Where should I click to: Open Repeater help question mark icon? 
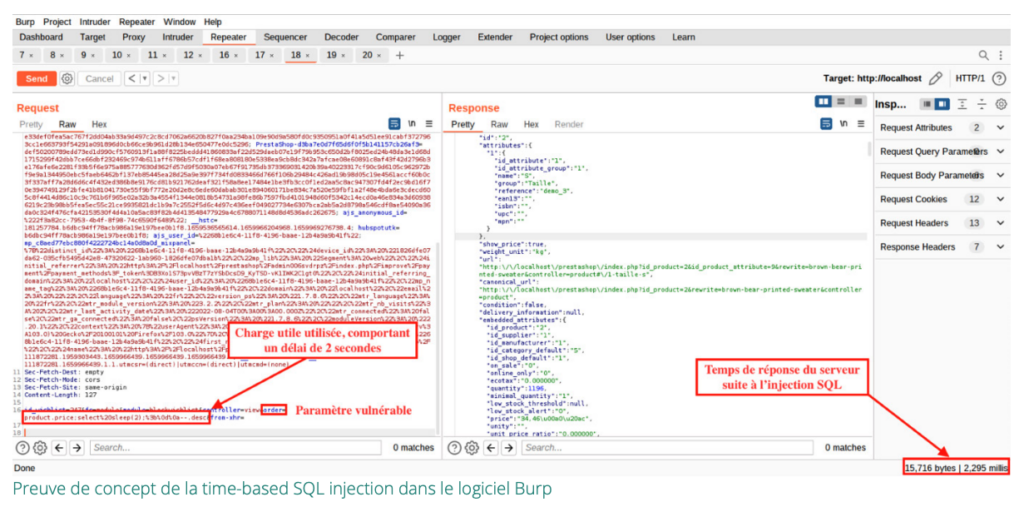coord(998,78)
